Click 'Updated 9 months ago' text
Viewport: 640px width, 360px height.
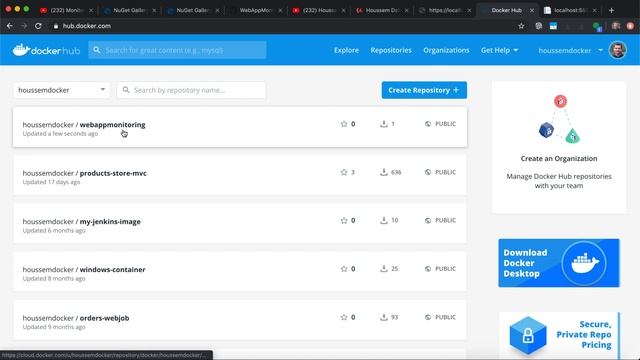[x=54, y=327]
